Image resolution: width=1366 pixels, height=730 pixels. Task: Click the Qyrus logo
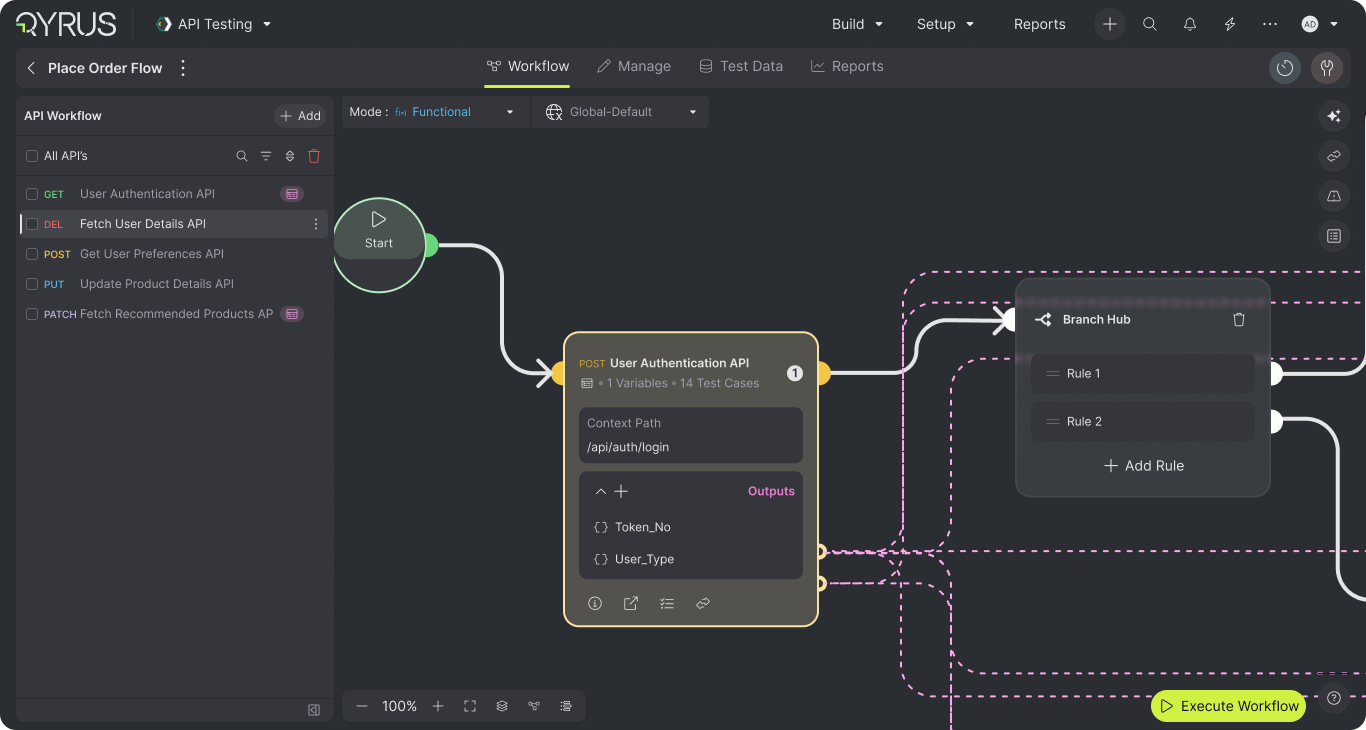(x=66, y=24)
